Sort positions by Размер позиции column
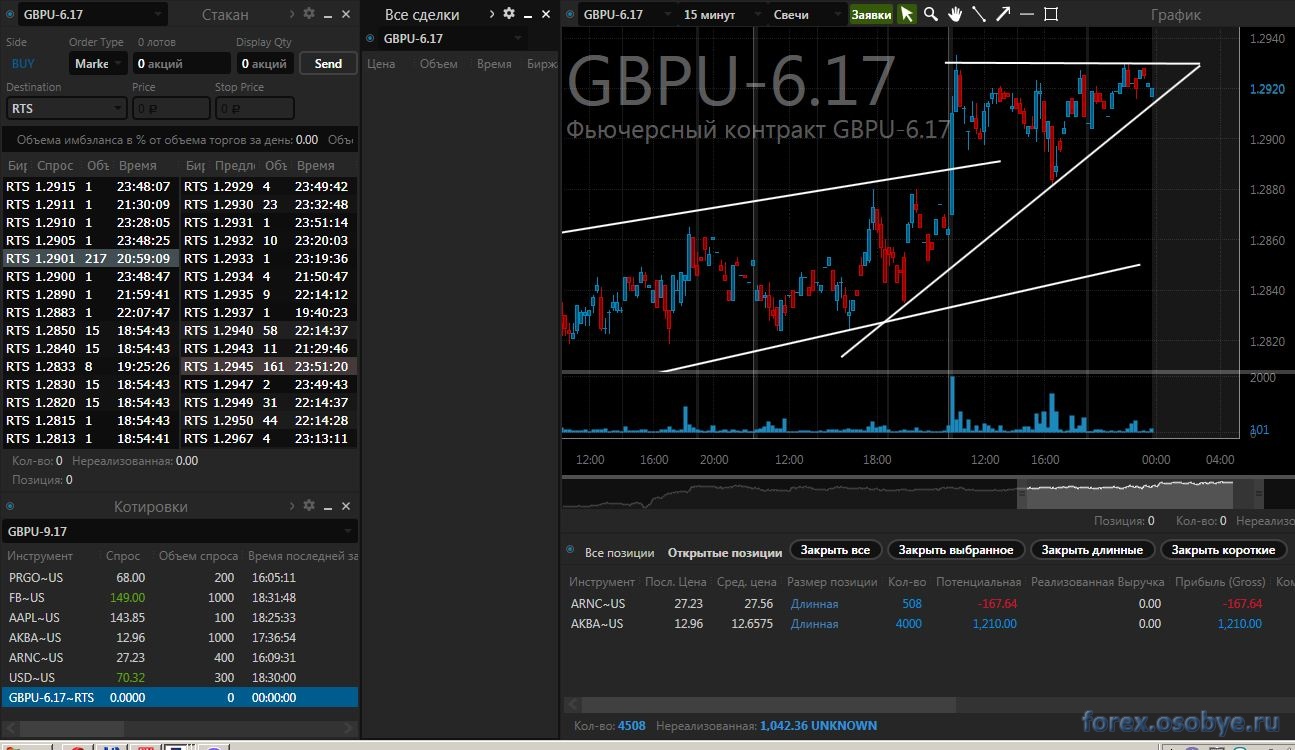The image size is (1295, 750). click(x=832, y=581)
